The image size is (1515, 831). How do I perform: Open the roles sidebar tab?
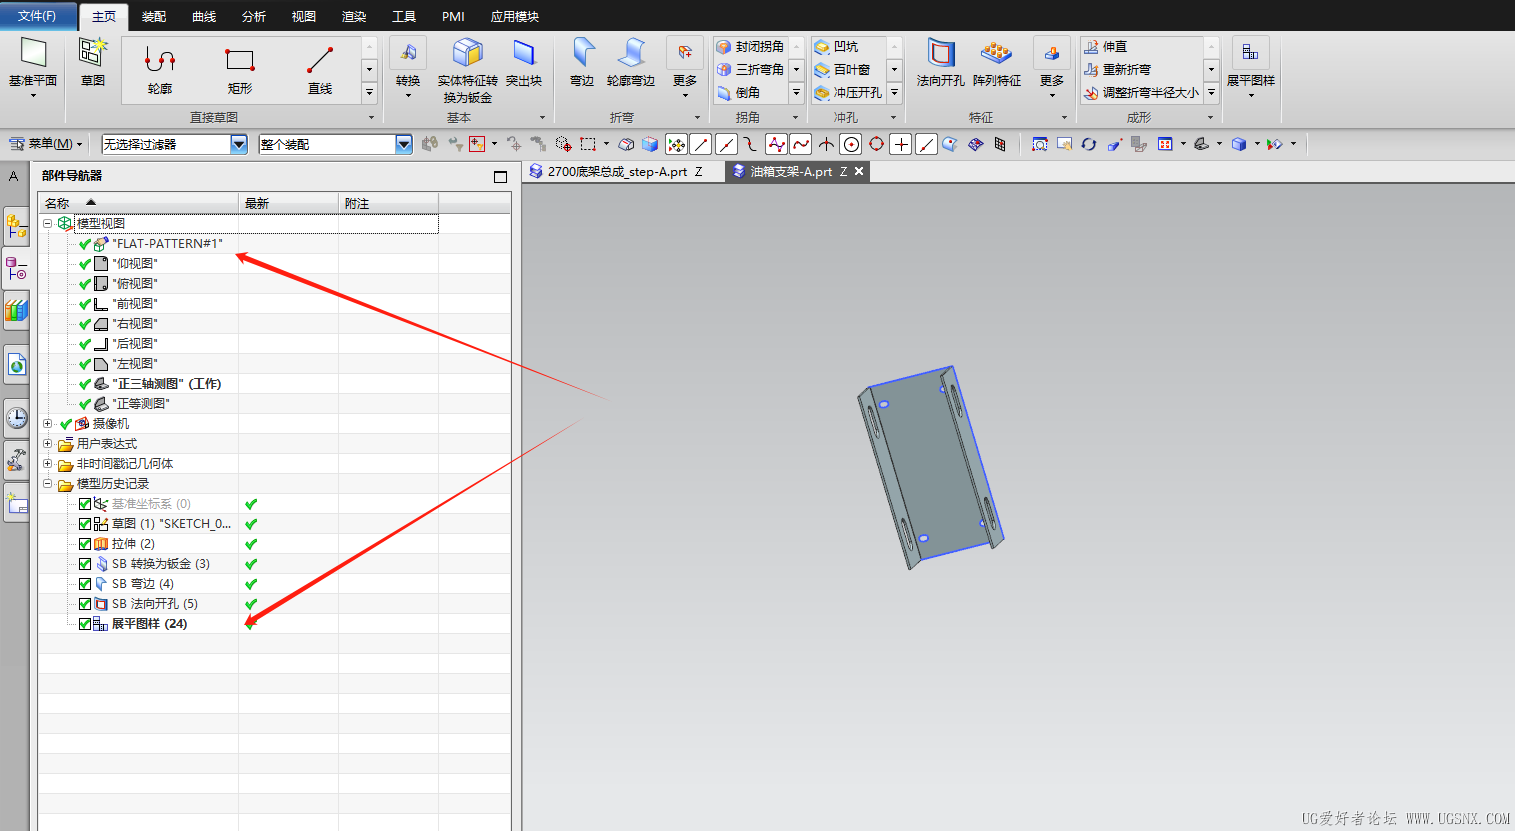point(17,460)
